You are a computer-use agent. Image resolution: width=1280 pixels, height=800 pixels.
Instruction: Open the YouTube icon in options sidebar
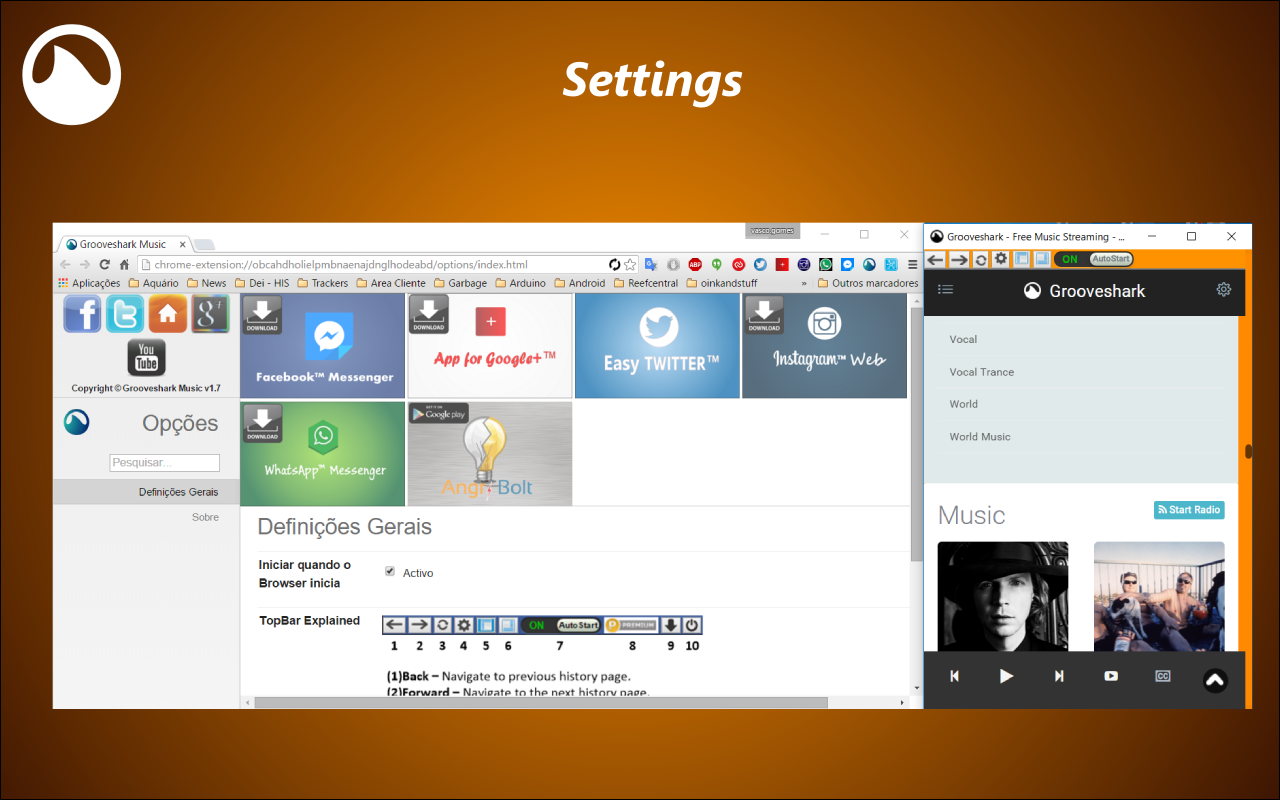(x=146, y=357)
